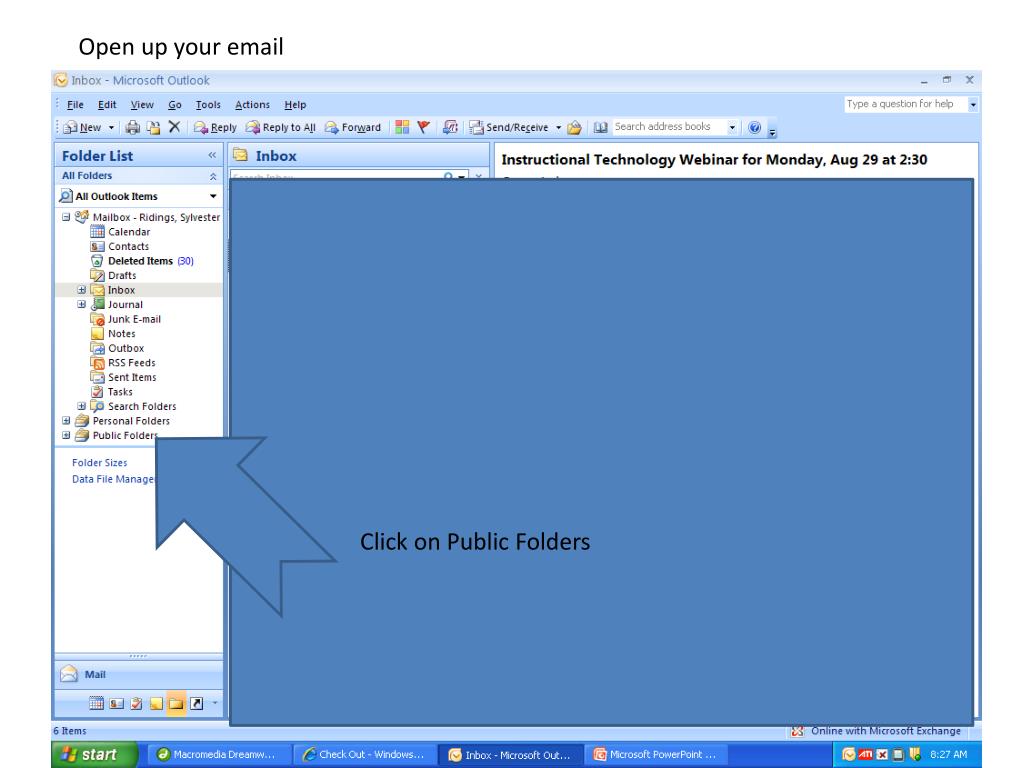Click the Reply button
1024x768 pixels.
(x=215, y=127)
